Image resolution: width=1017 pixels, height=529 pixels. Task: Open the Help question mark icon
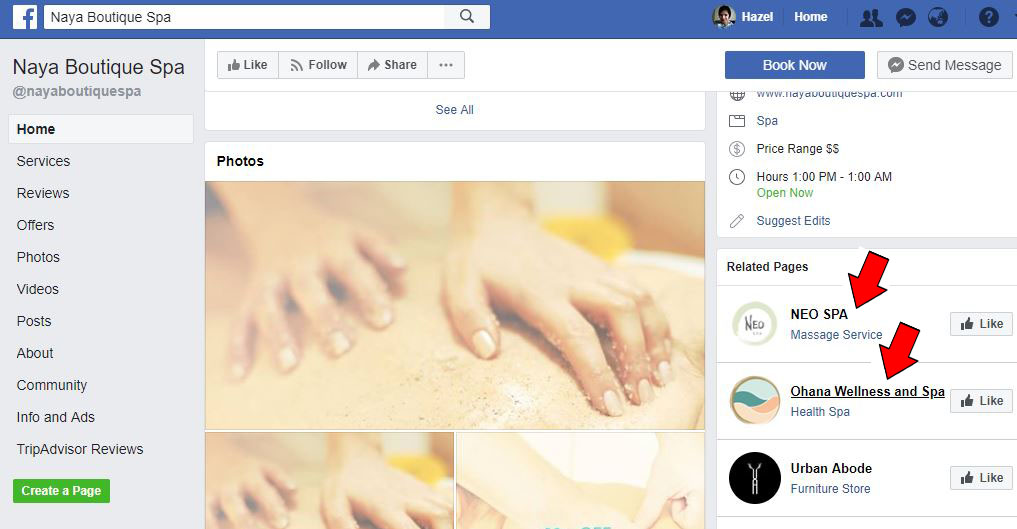[988, 18]
